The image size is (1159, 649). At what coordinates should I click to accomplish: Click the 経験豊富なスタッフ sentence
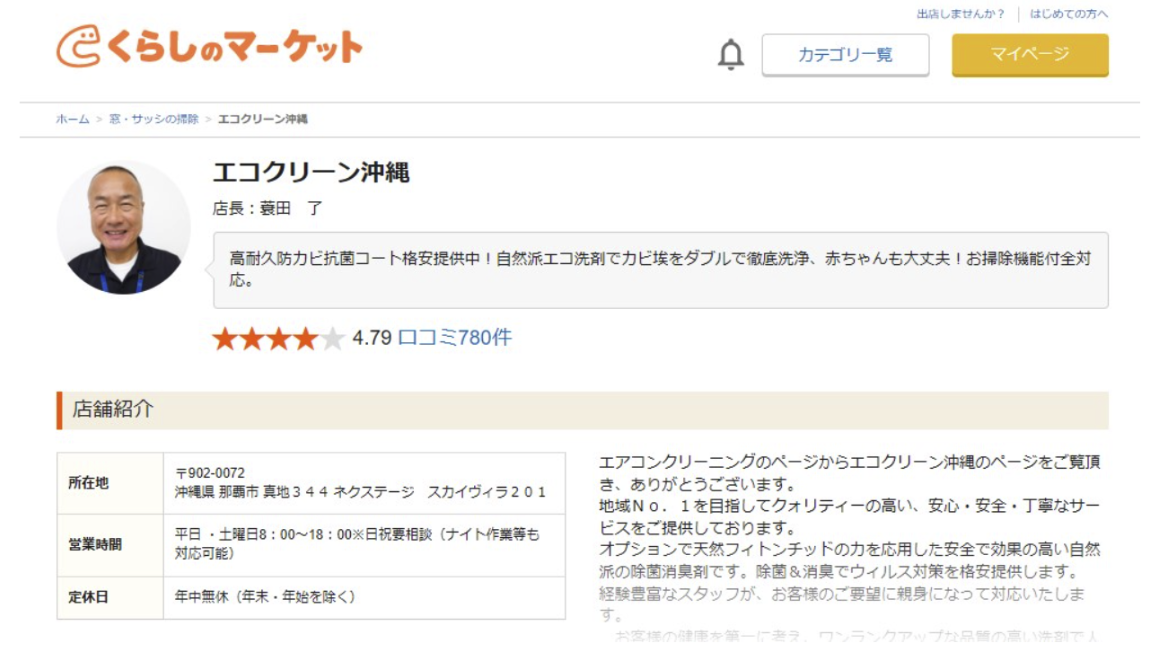(843, 604)
